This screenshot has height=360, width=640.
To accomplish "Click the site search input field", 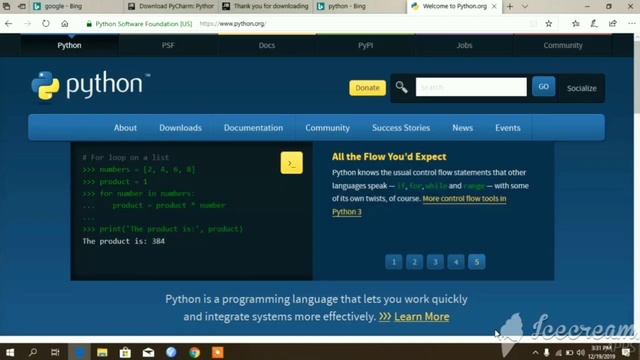I will [471, 87].
